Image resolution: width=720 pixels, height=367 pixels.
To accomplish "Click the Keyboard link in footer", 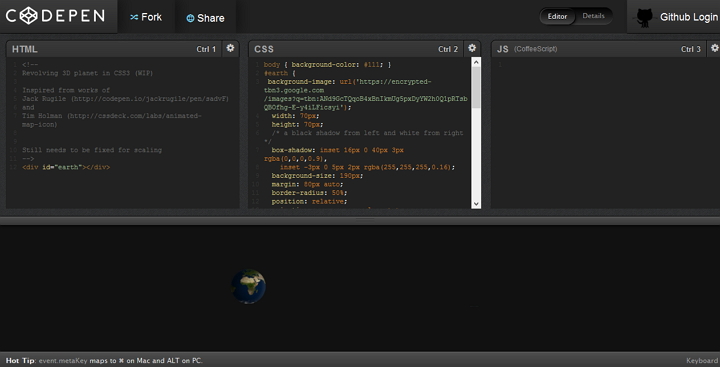I will [703, 361].
